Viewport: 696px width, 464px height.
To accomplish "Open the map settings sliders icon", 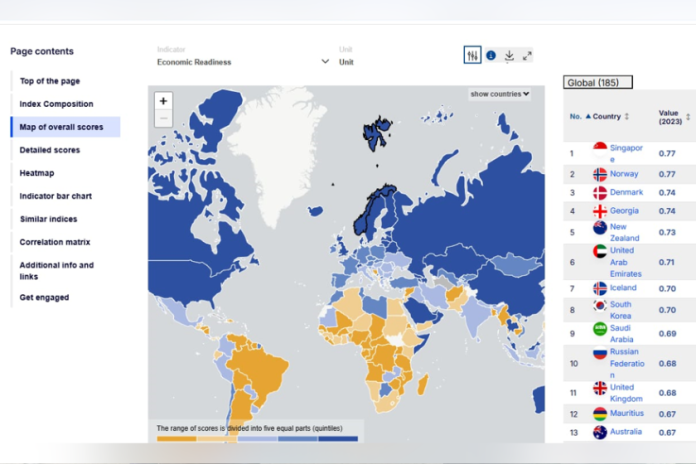I will (472, 56).
